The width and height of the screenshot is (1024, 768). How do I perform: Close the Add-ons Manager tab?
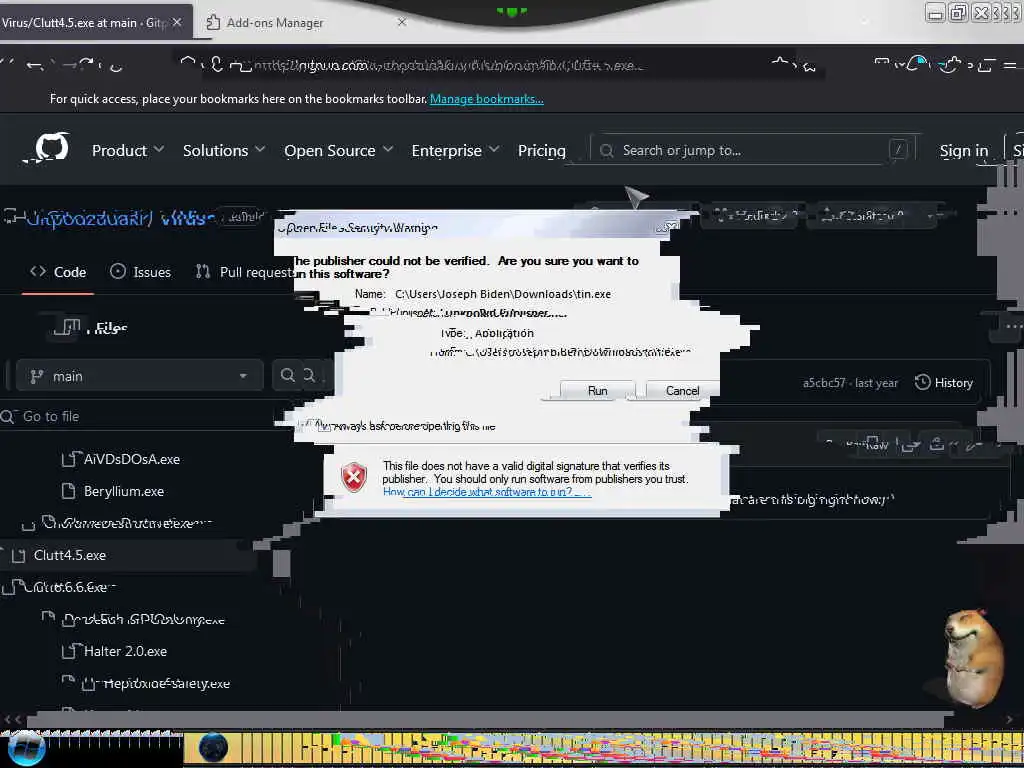[402, 22]
